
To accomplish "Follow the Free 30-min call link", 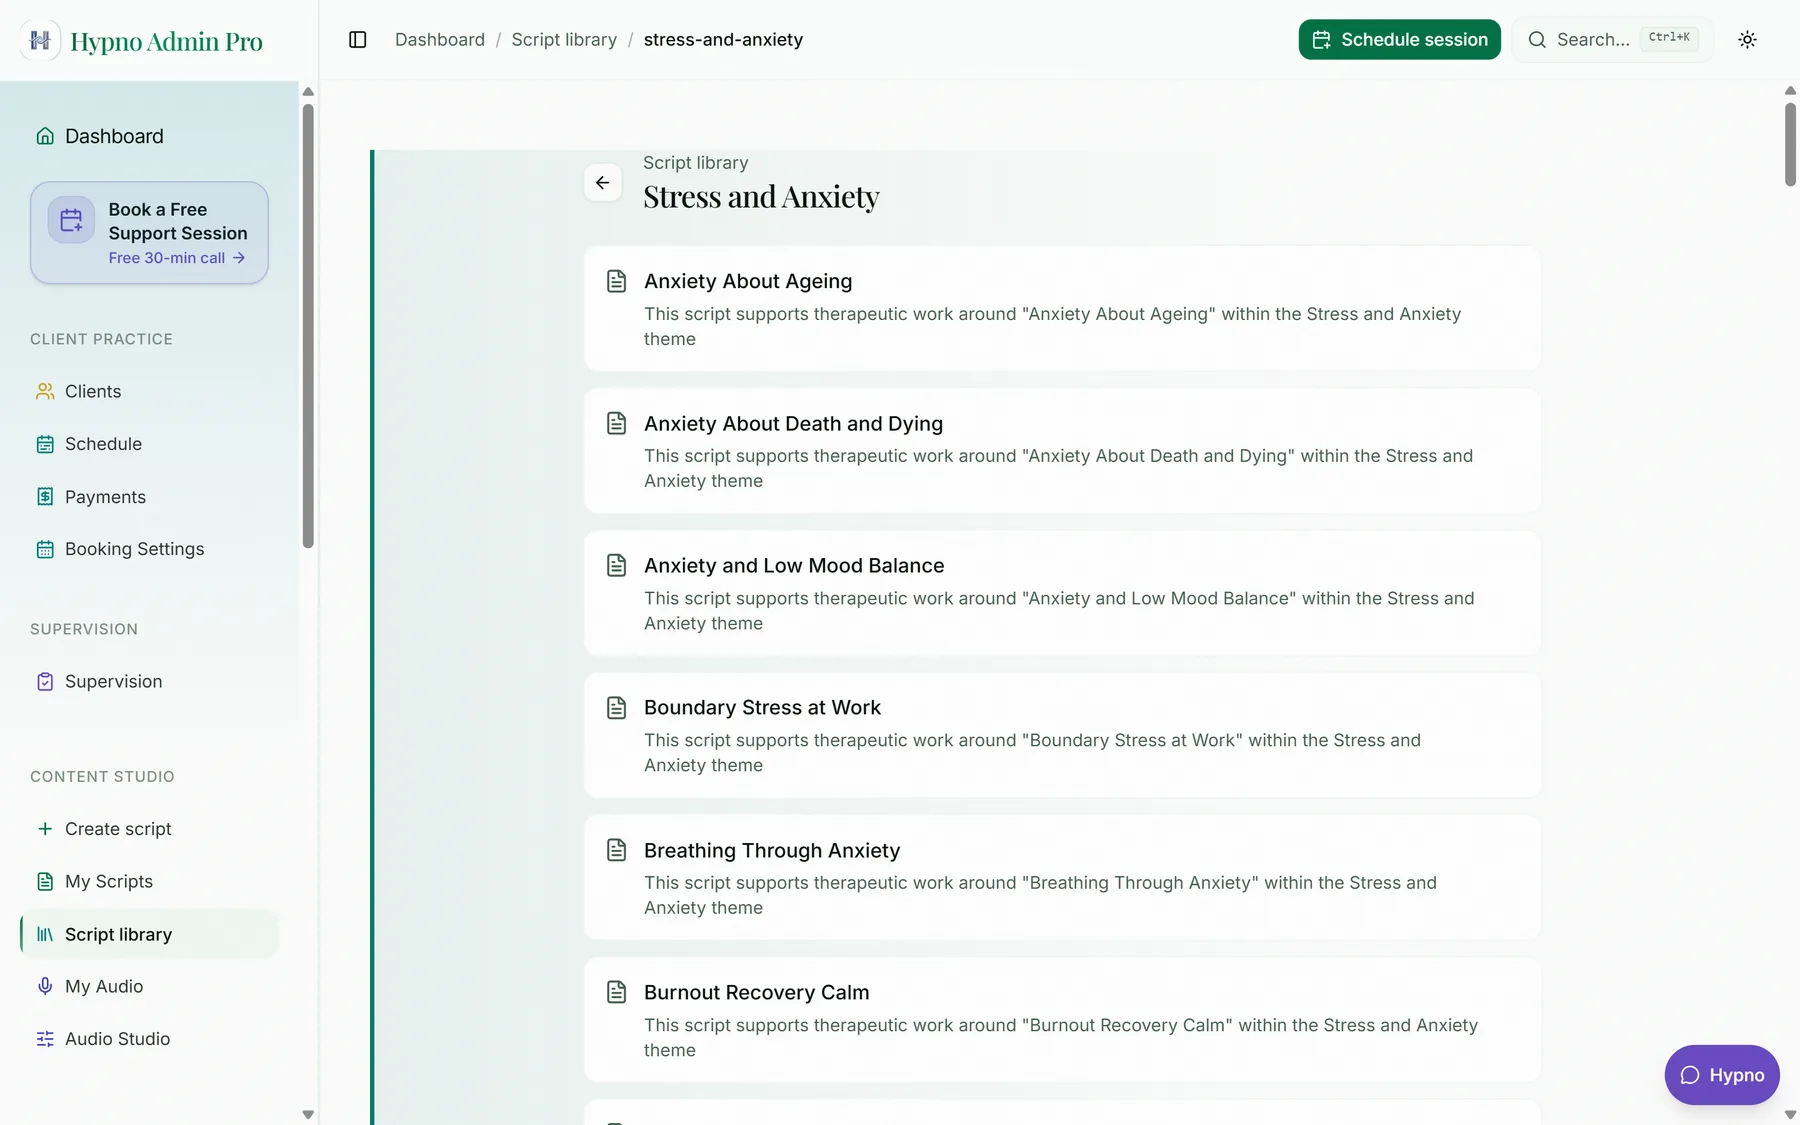I will 177,258.
